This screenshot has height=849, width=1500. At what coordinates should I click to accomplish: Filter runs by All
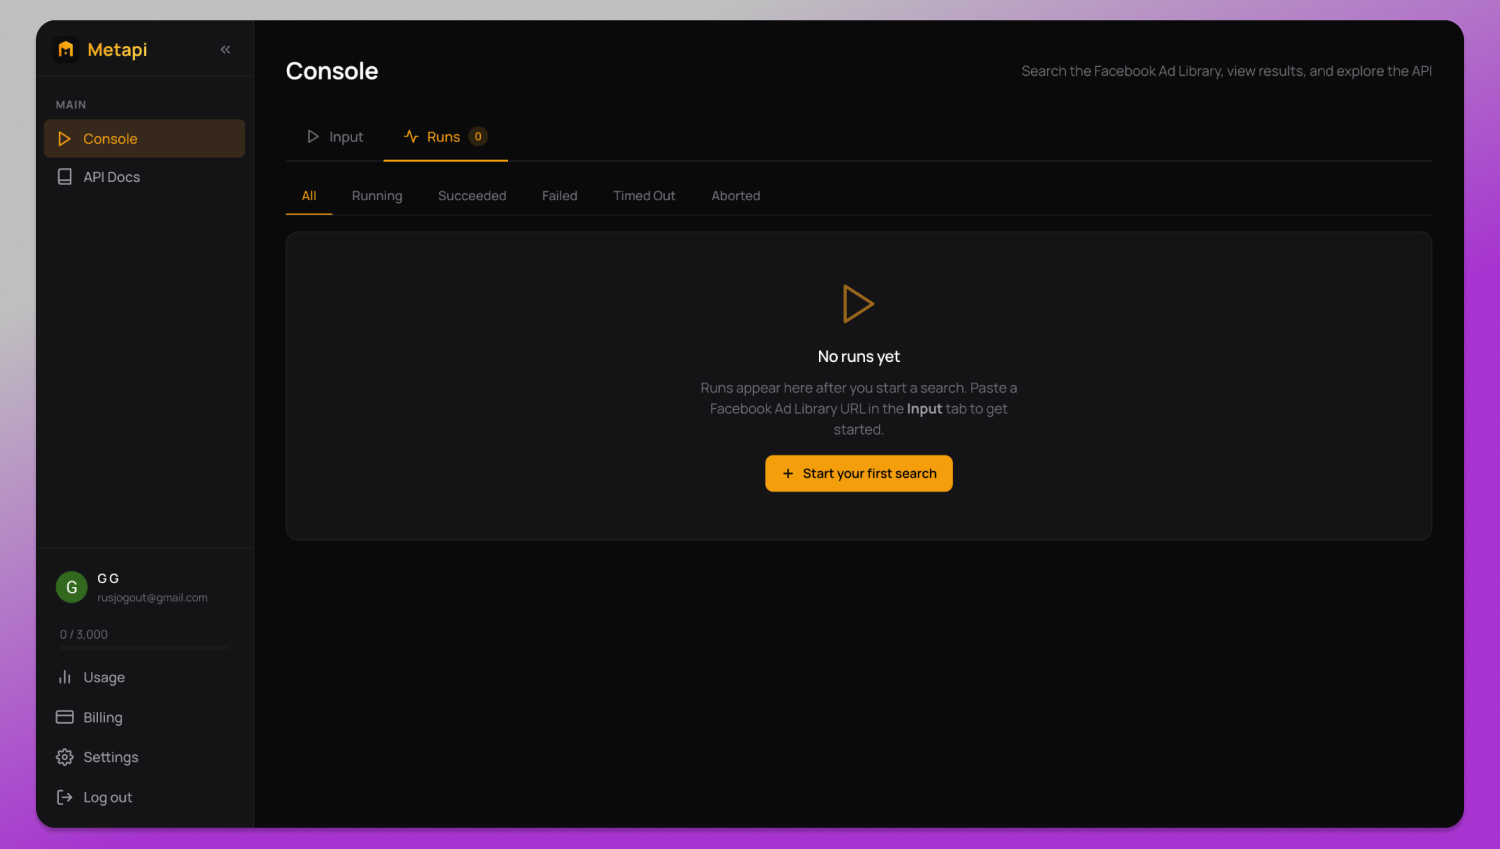click(x=309, y=196)
